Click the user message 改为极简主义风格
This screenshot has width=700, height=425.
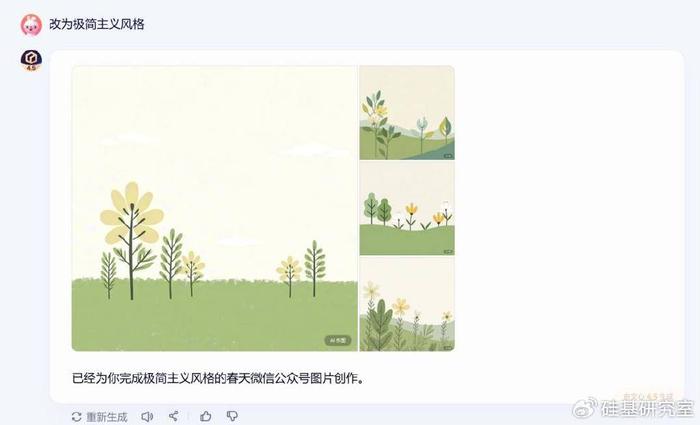(x=97, y=24)
